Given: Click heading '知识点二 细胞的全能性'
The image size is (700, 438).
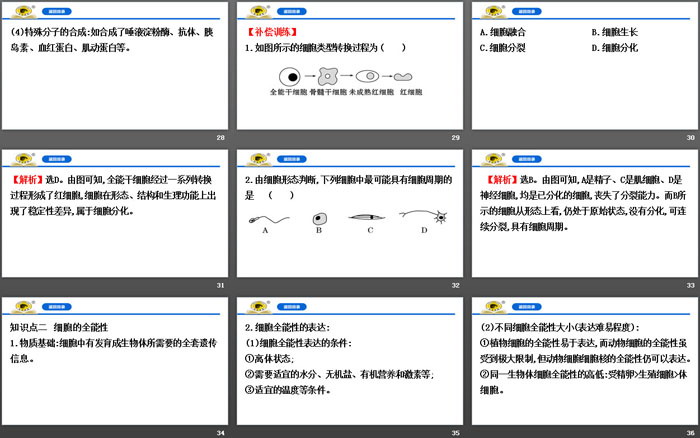Looking at the screenshot, I should pyautogui.click(x=59, y=327).
